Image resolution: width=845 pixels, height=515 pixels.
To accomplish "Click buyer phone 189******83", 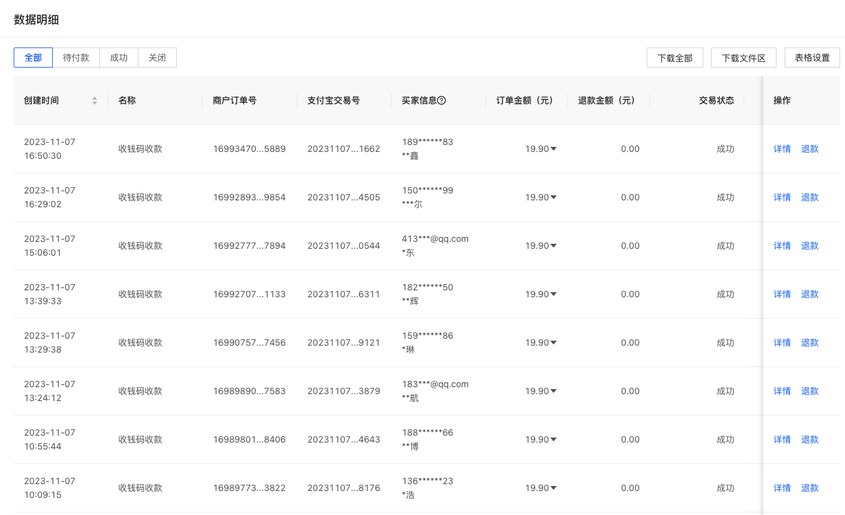I will point(427,142).
